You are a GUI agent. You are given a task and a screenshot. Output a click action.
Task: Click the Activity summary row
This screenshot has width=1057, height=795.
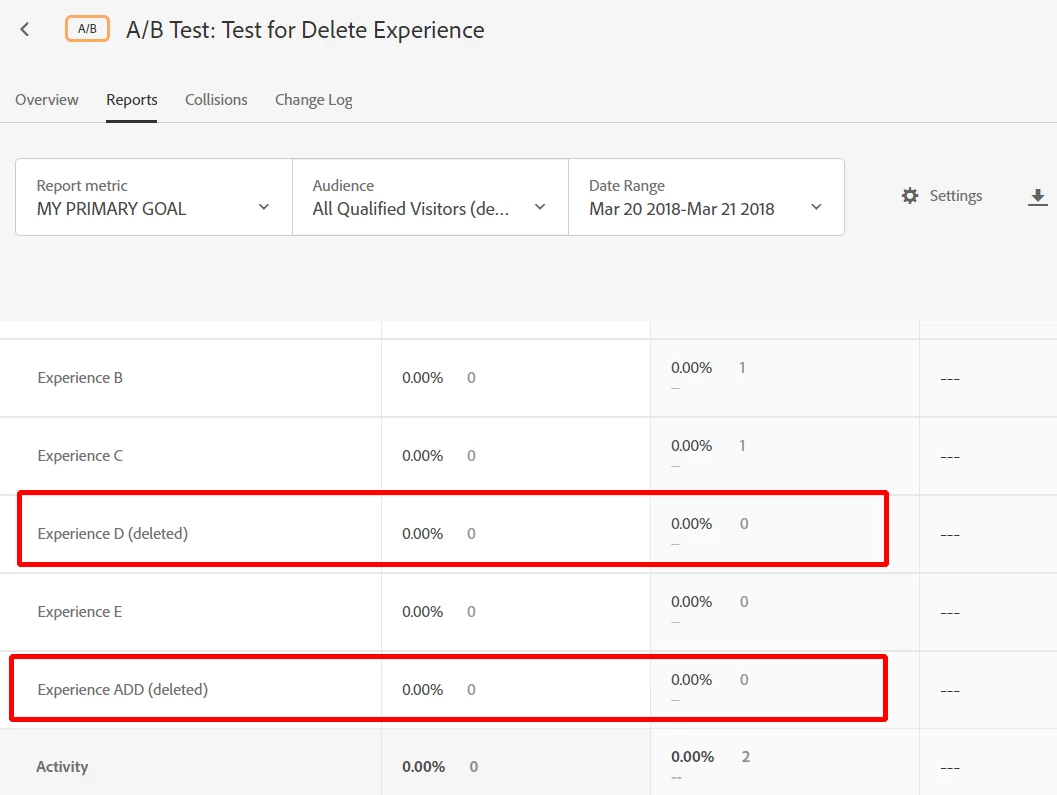62,767
